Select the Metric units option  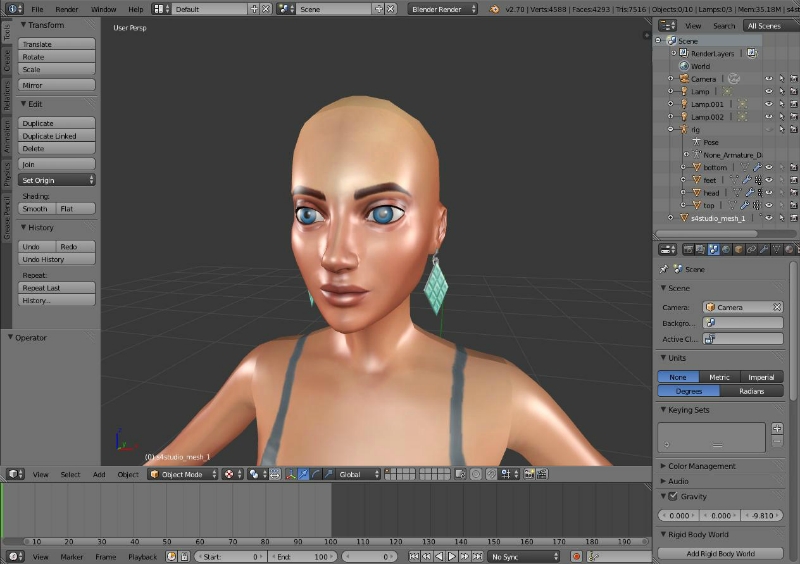719,377
